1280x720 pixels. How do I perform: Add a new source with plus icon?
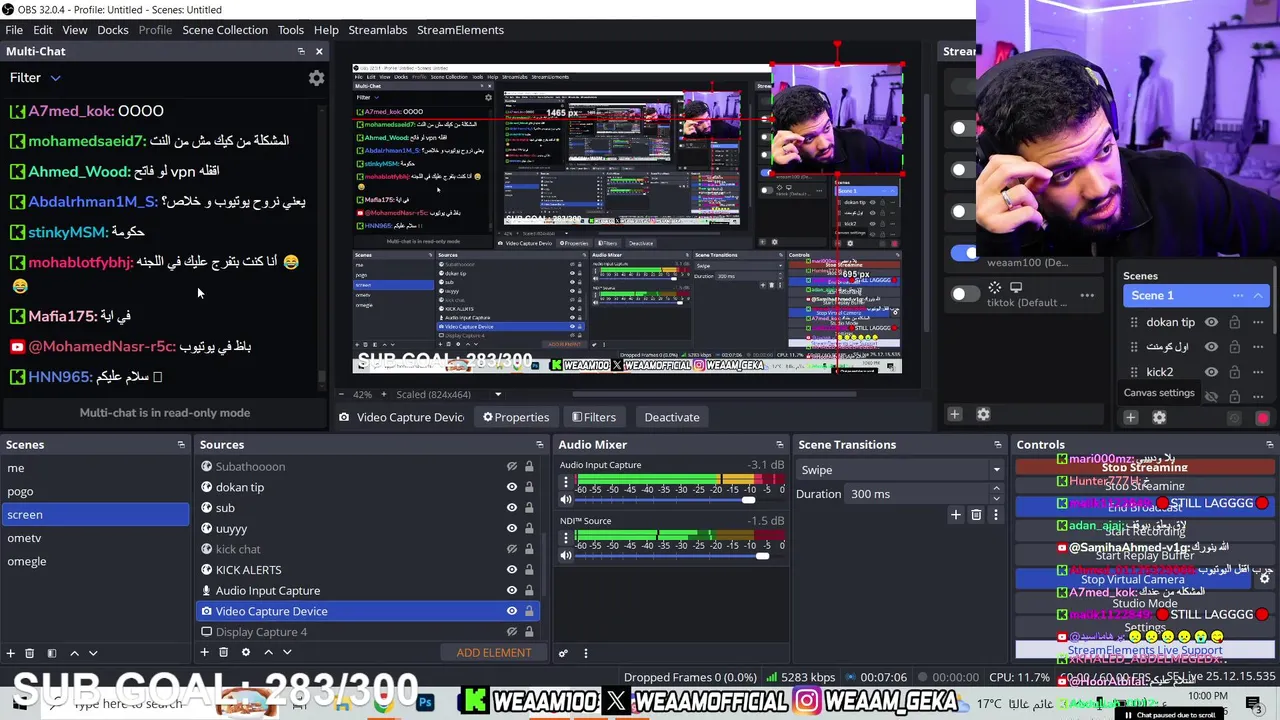tap(205, 652)
